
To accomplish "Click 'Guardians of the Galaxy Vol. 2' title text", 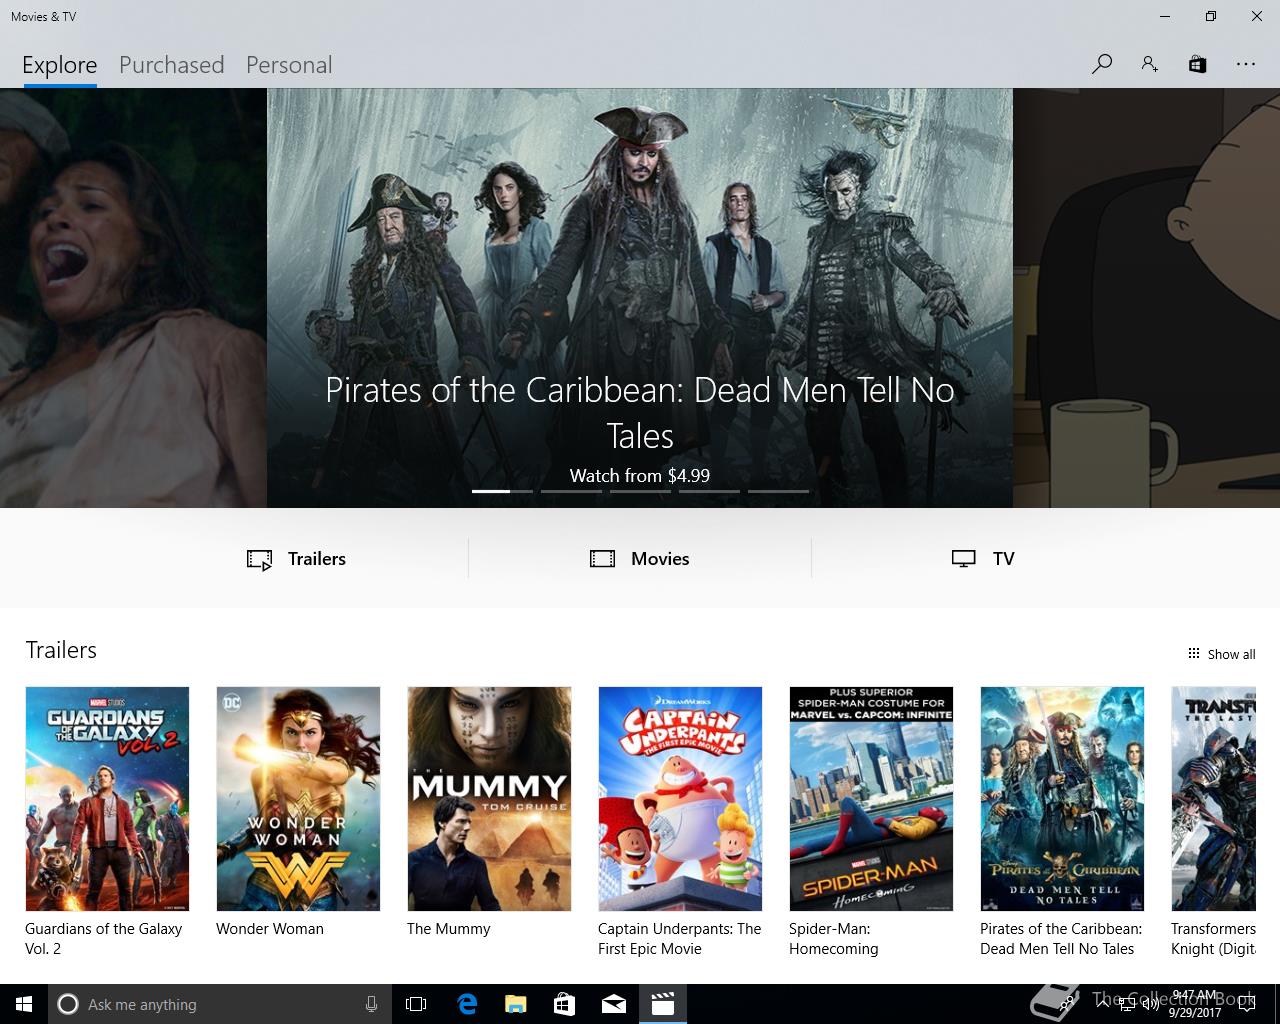I will (103, 939).
